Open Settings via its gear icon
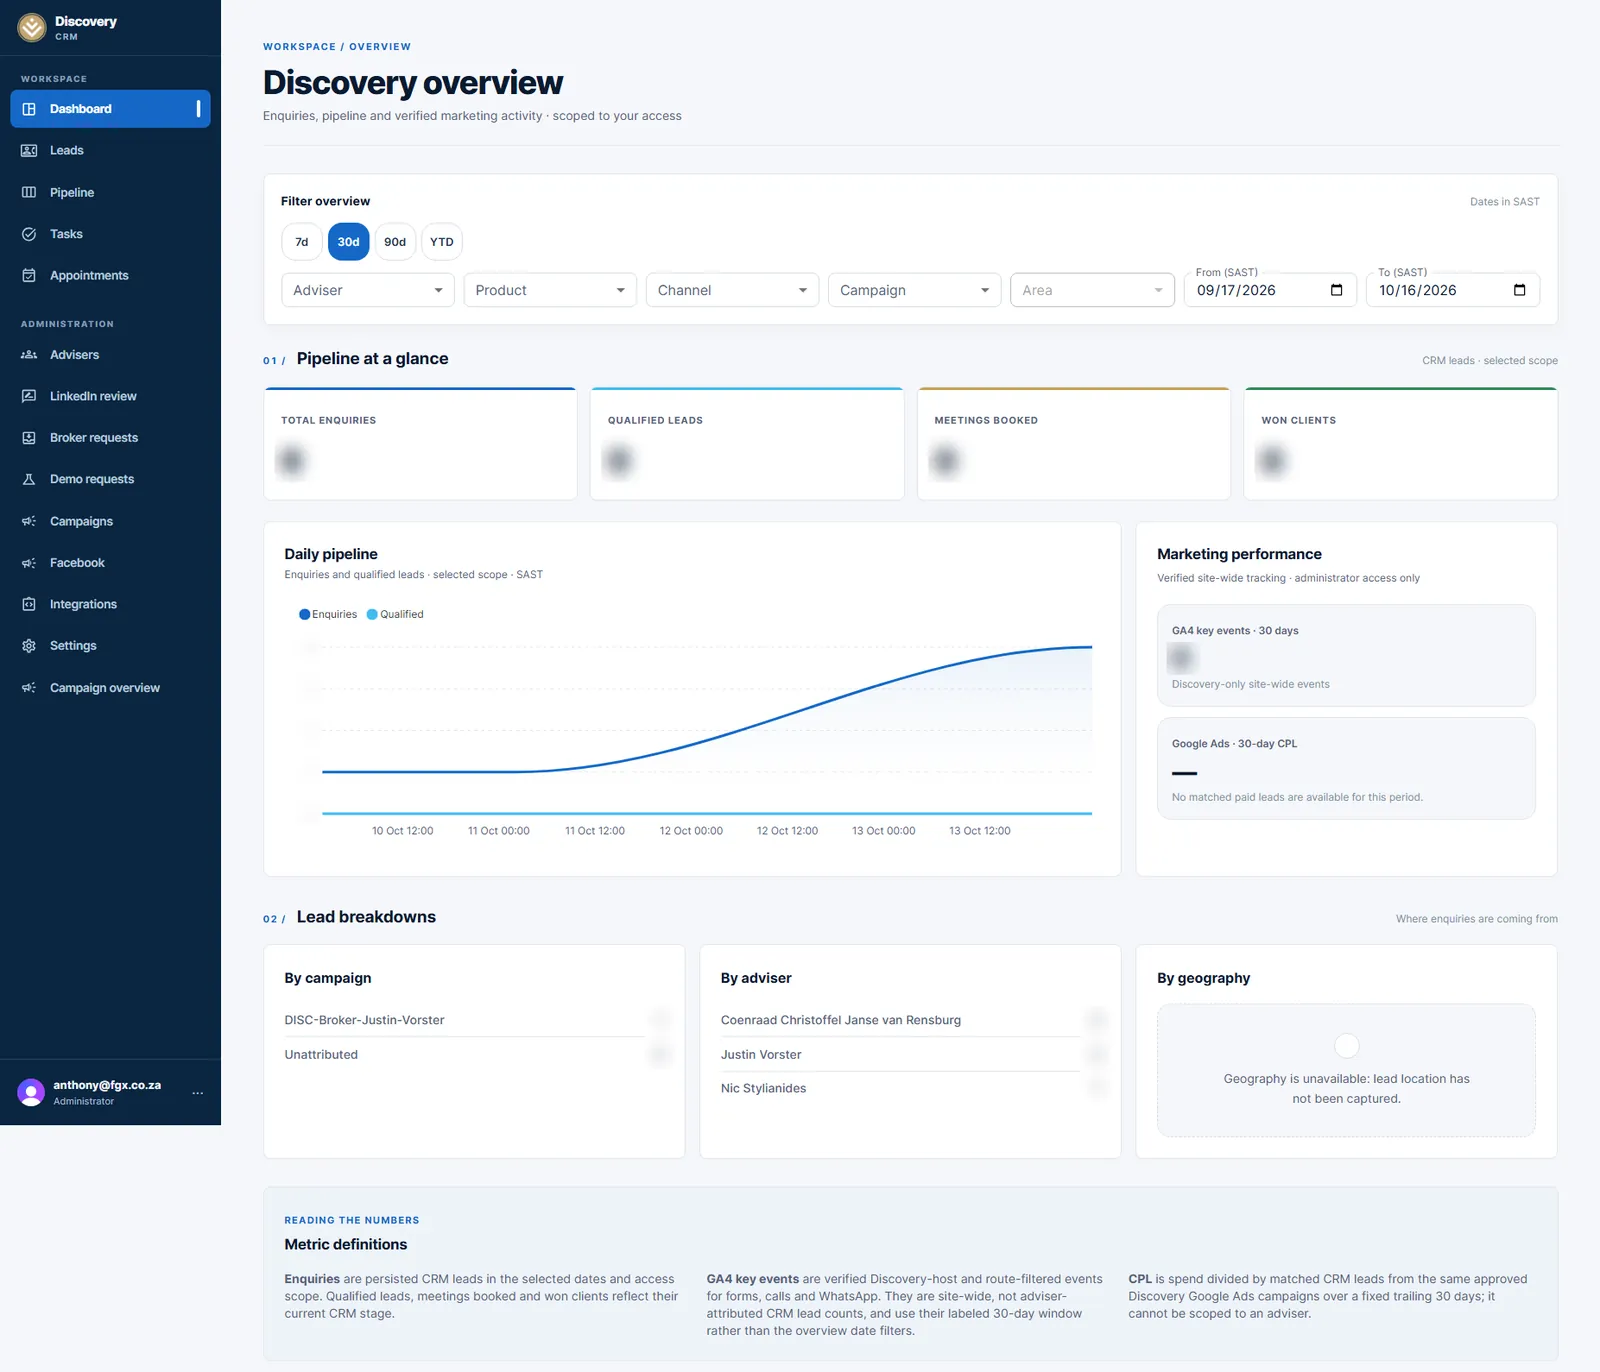 [29, 646]
